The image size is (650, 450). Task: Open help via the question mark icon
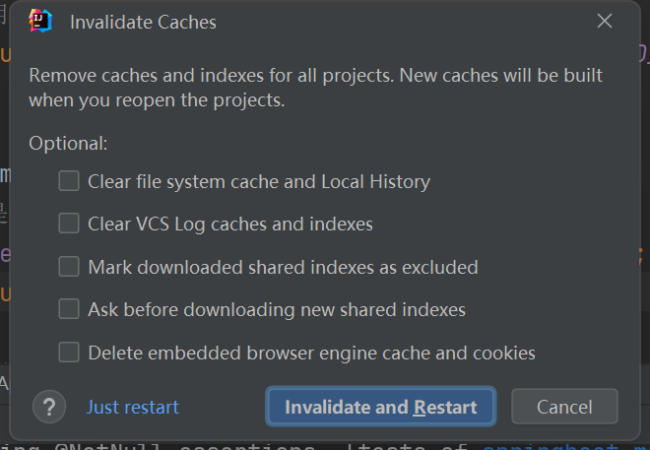click(49, 407)
